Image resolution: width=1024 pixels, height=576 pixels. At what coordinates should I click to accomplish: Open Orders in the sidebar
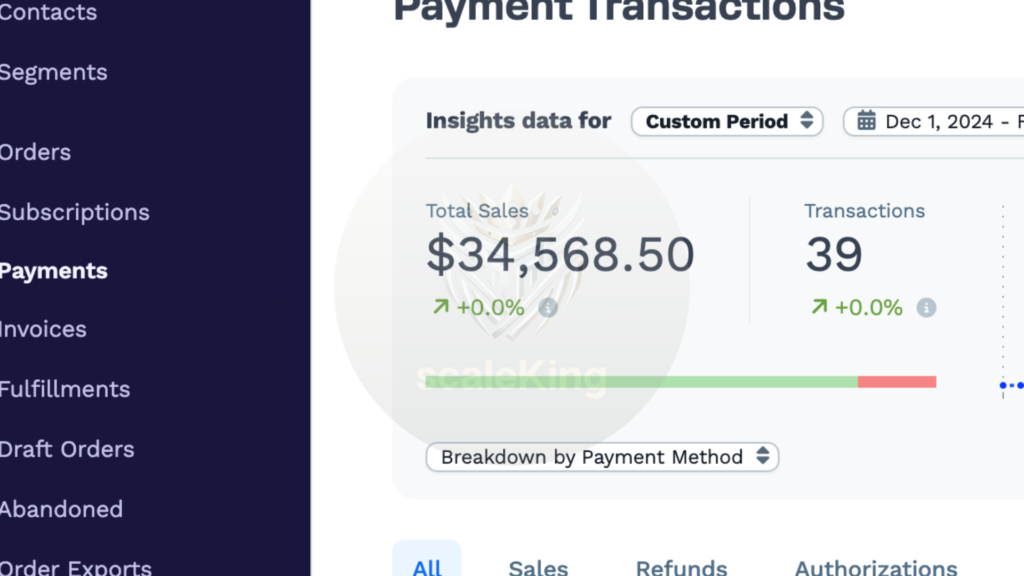35,152
